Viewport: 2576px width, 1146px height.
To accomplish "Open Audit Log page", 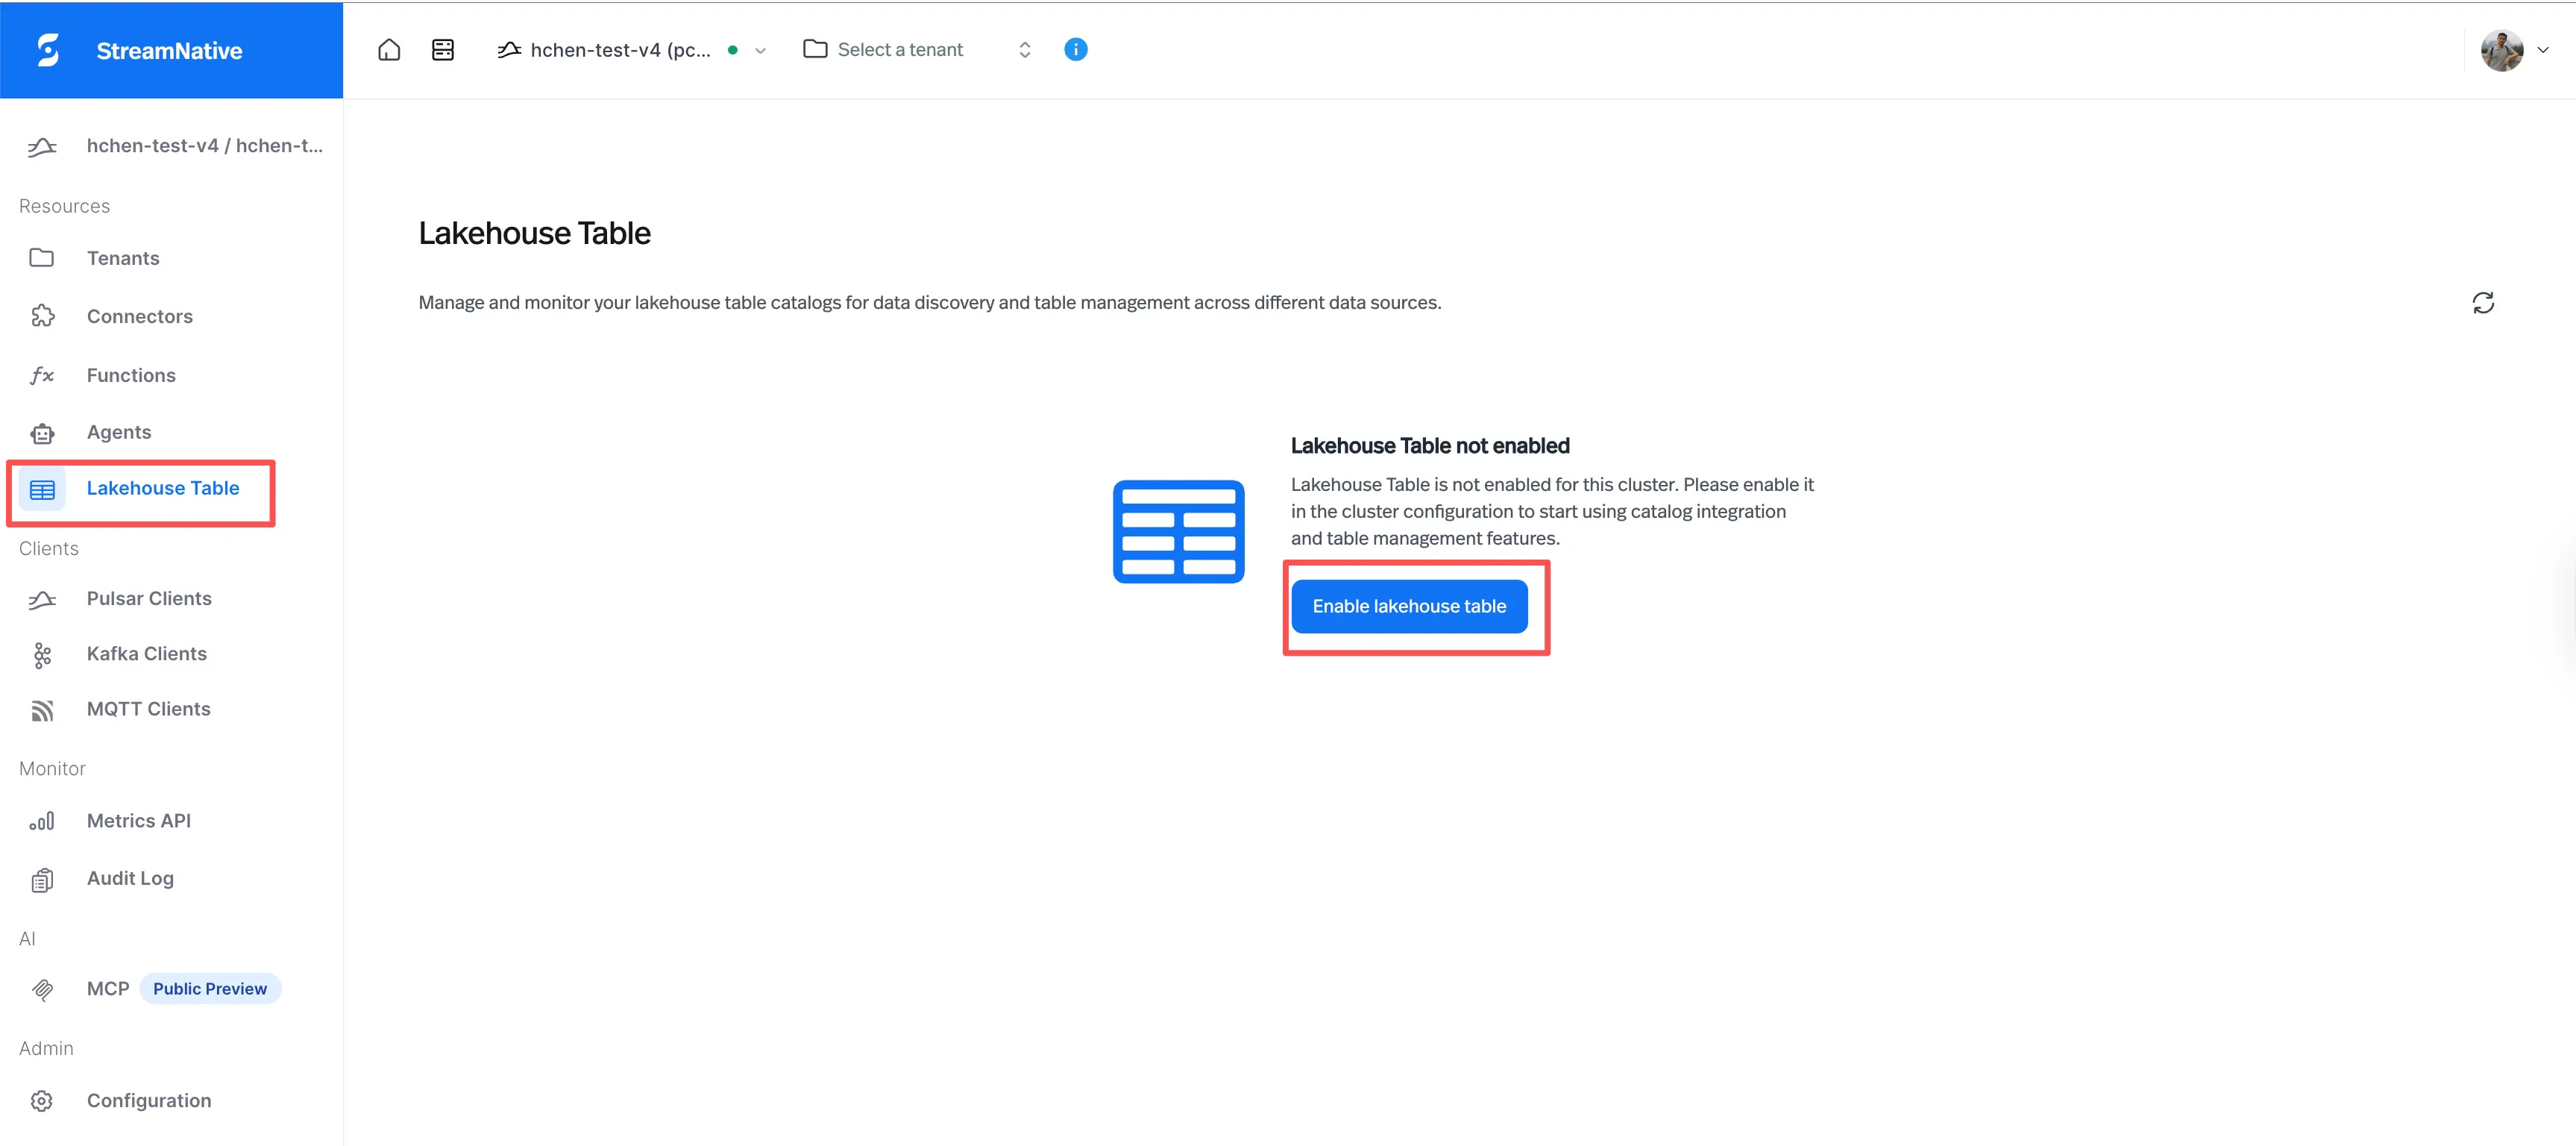I will point(130,878).
